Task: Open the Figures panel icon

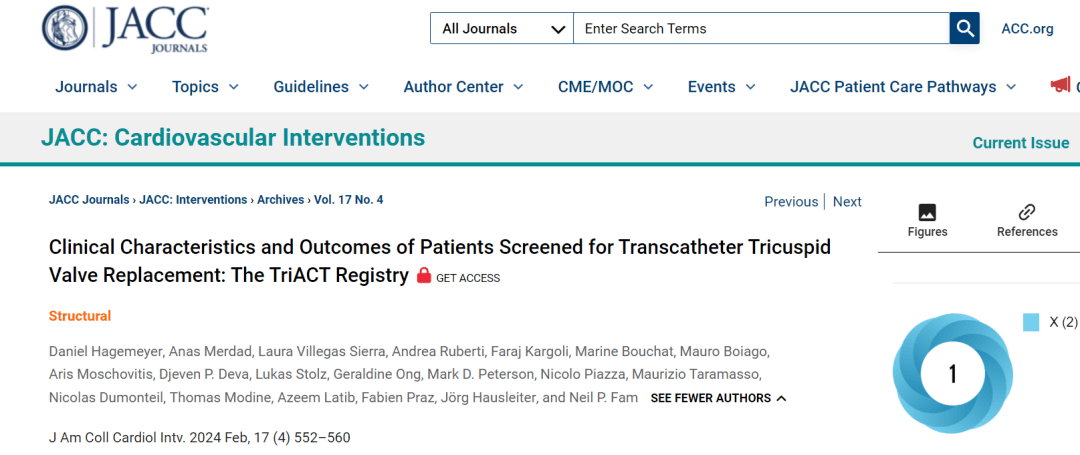Action: 927,212
